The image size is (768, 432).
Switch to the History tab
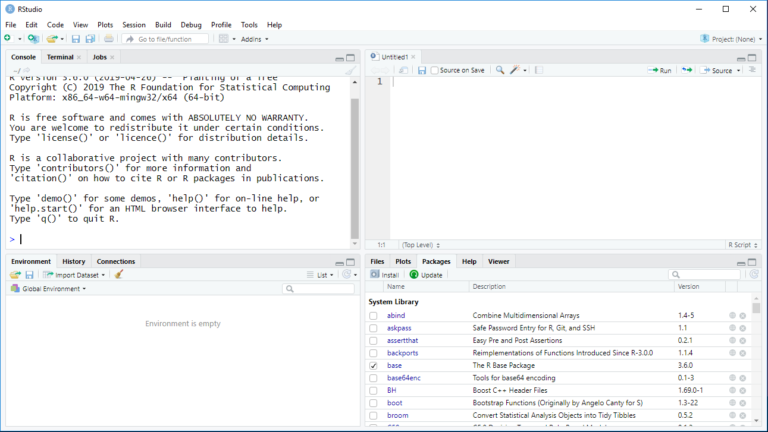click(73, 261)
